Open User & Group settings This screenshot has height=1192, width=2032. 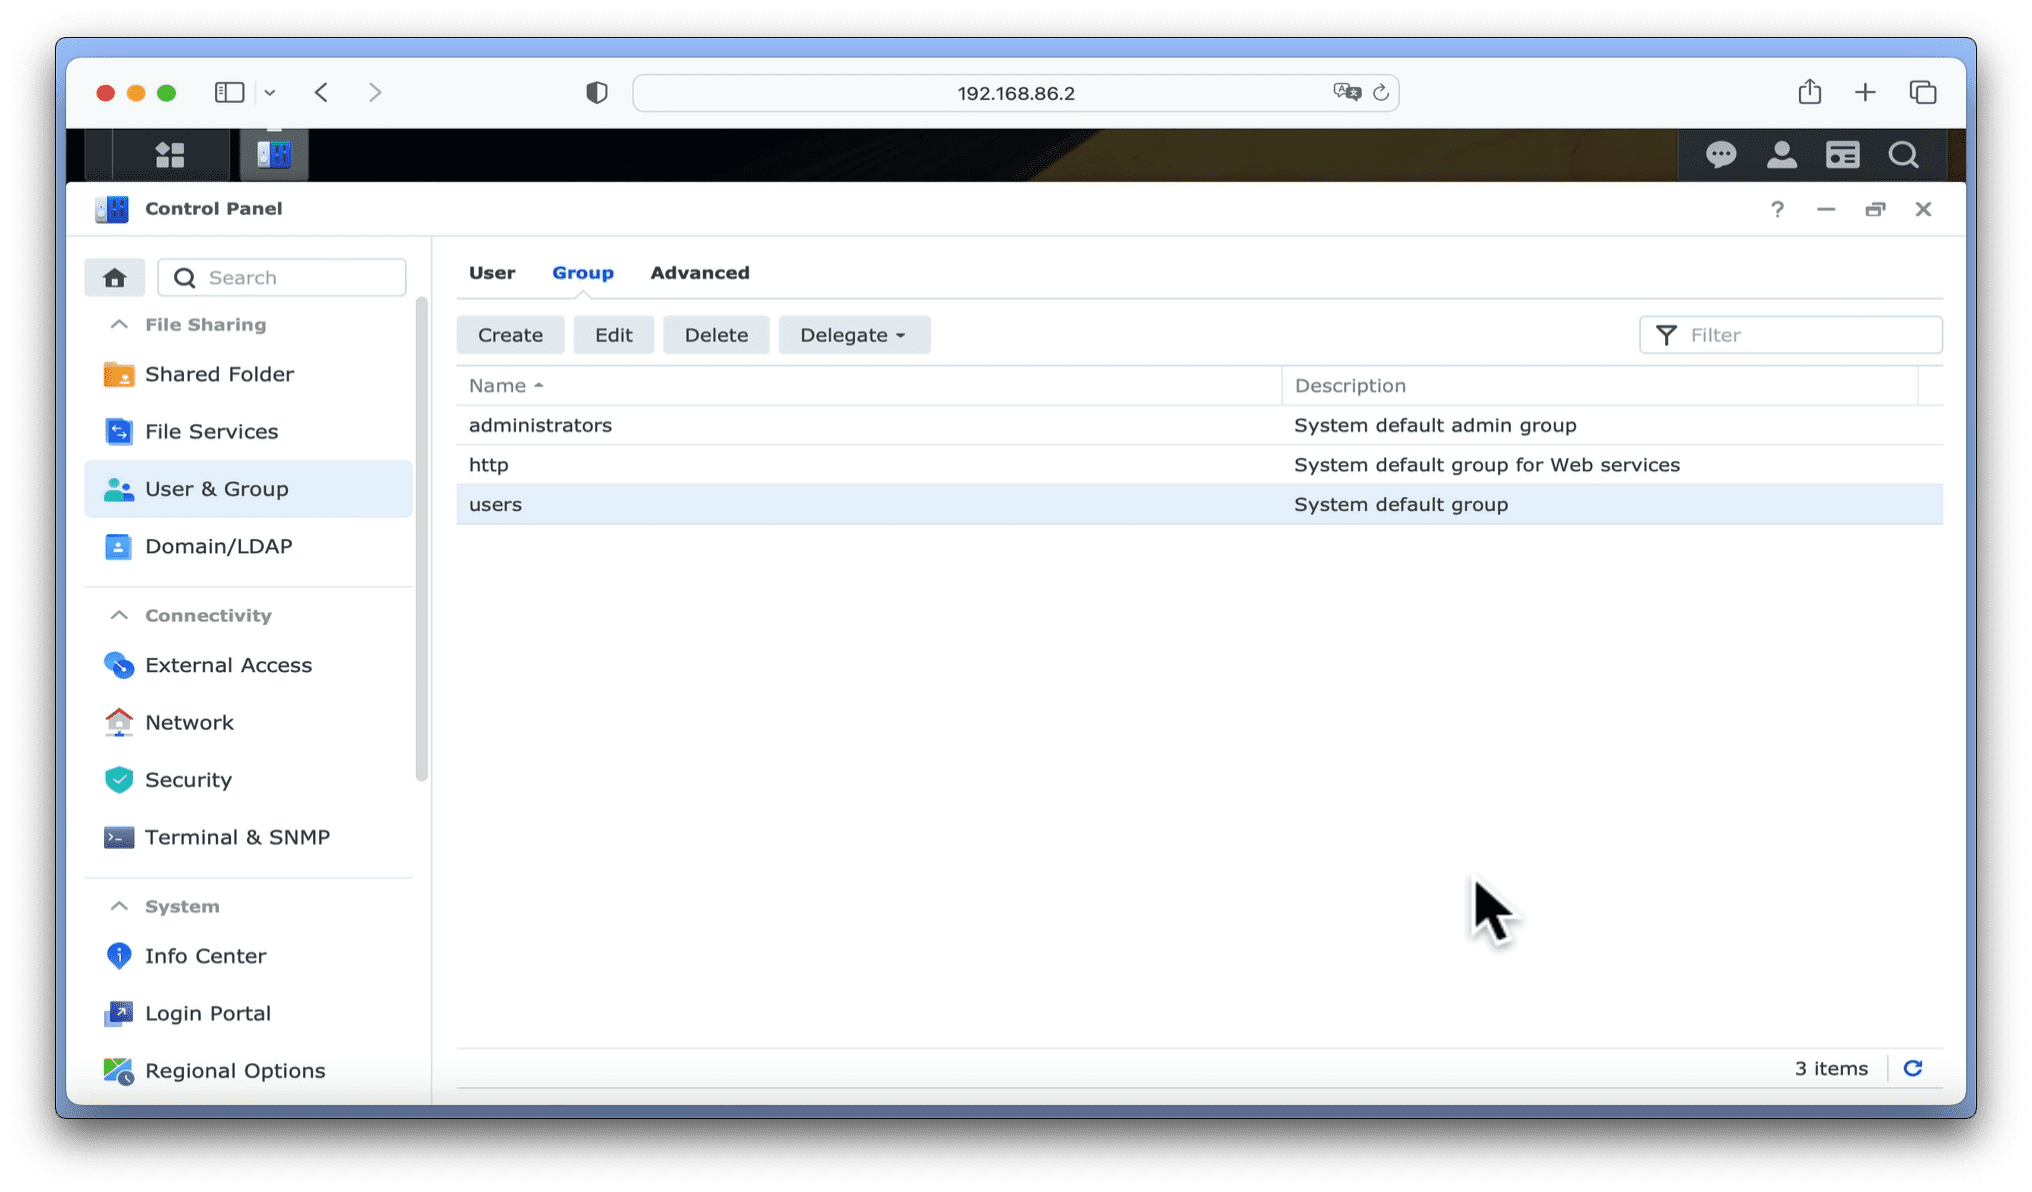pyautogui.click(x=248, y=489)
